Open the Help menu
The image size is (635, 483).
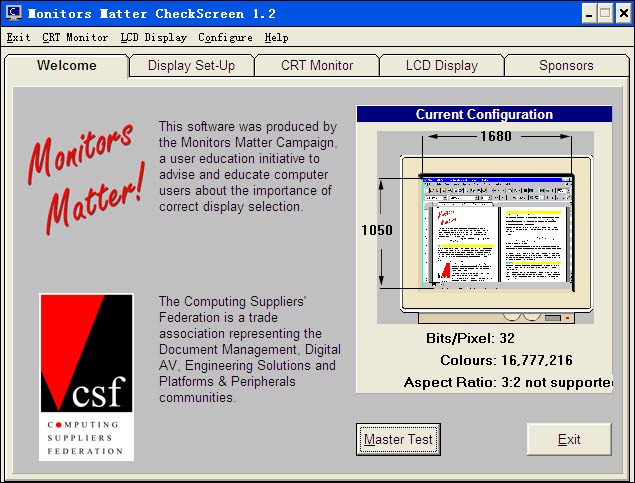point(277,38)
